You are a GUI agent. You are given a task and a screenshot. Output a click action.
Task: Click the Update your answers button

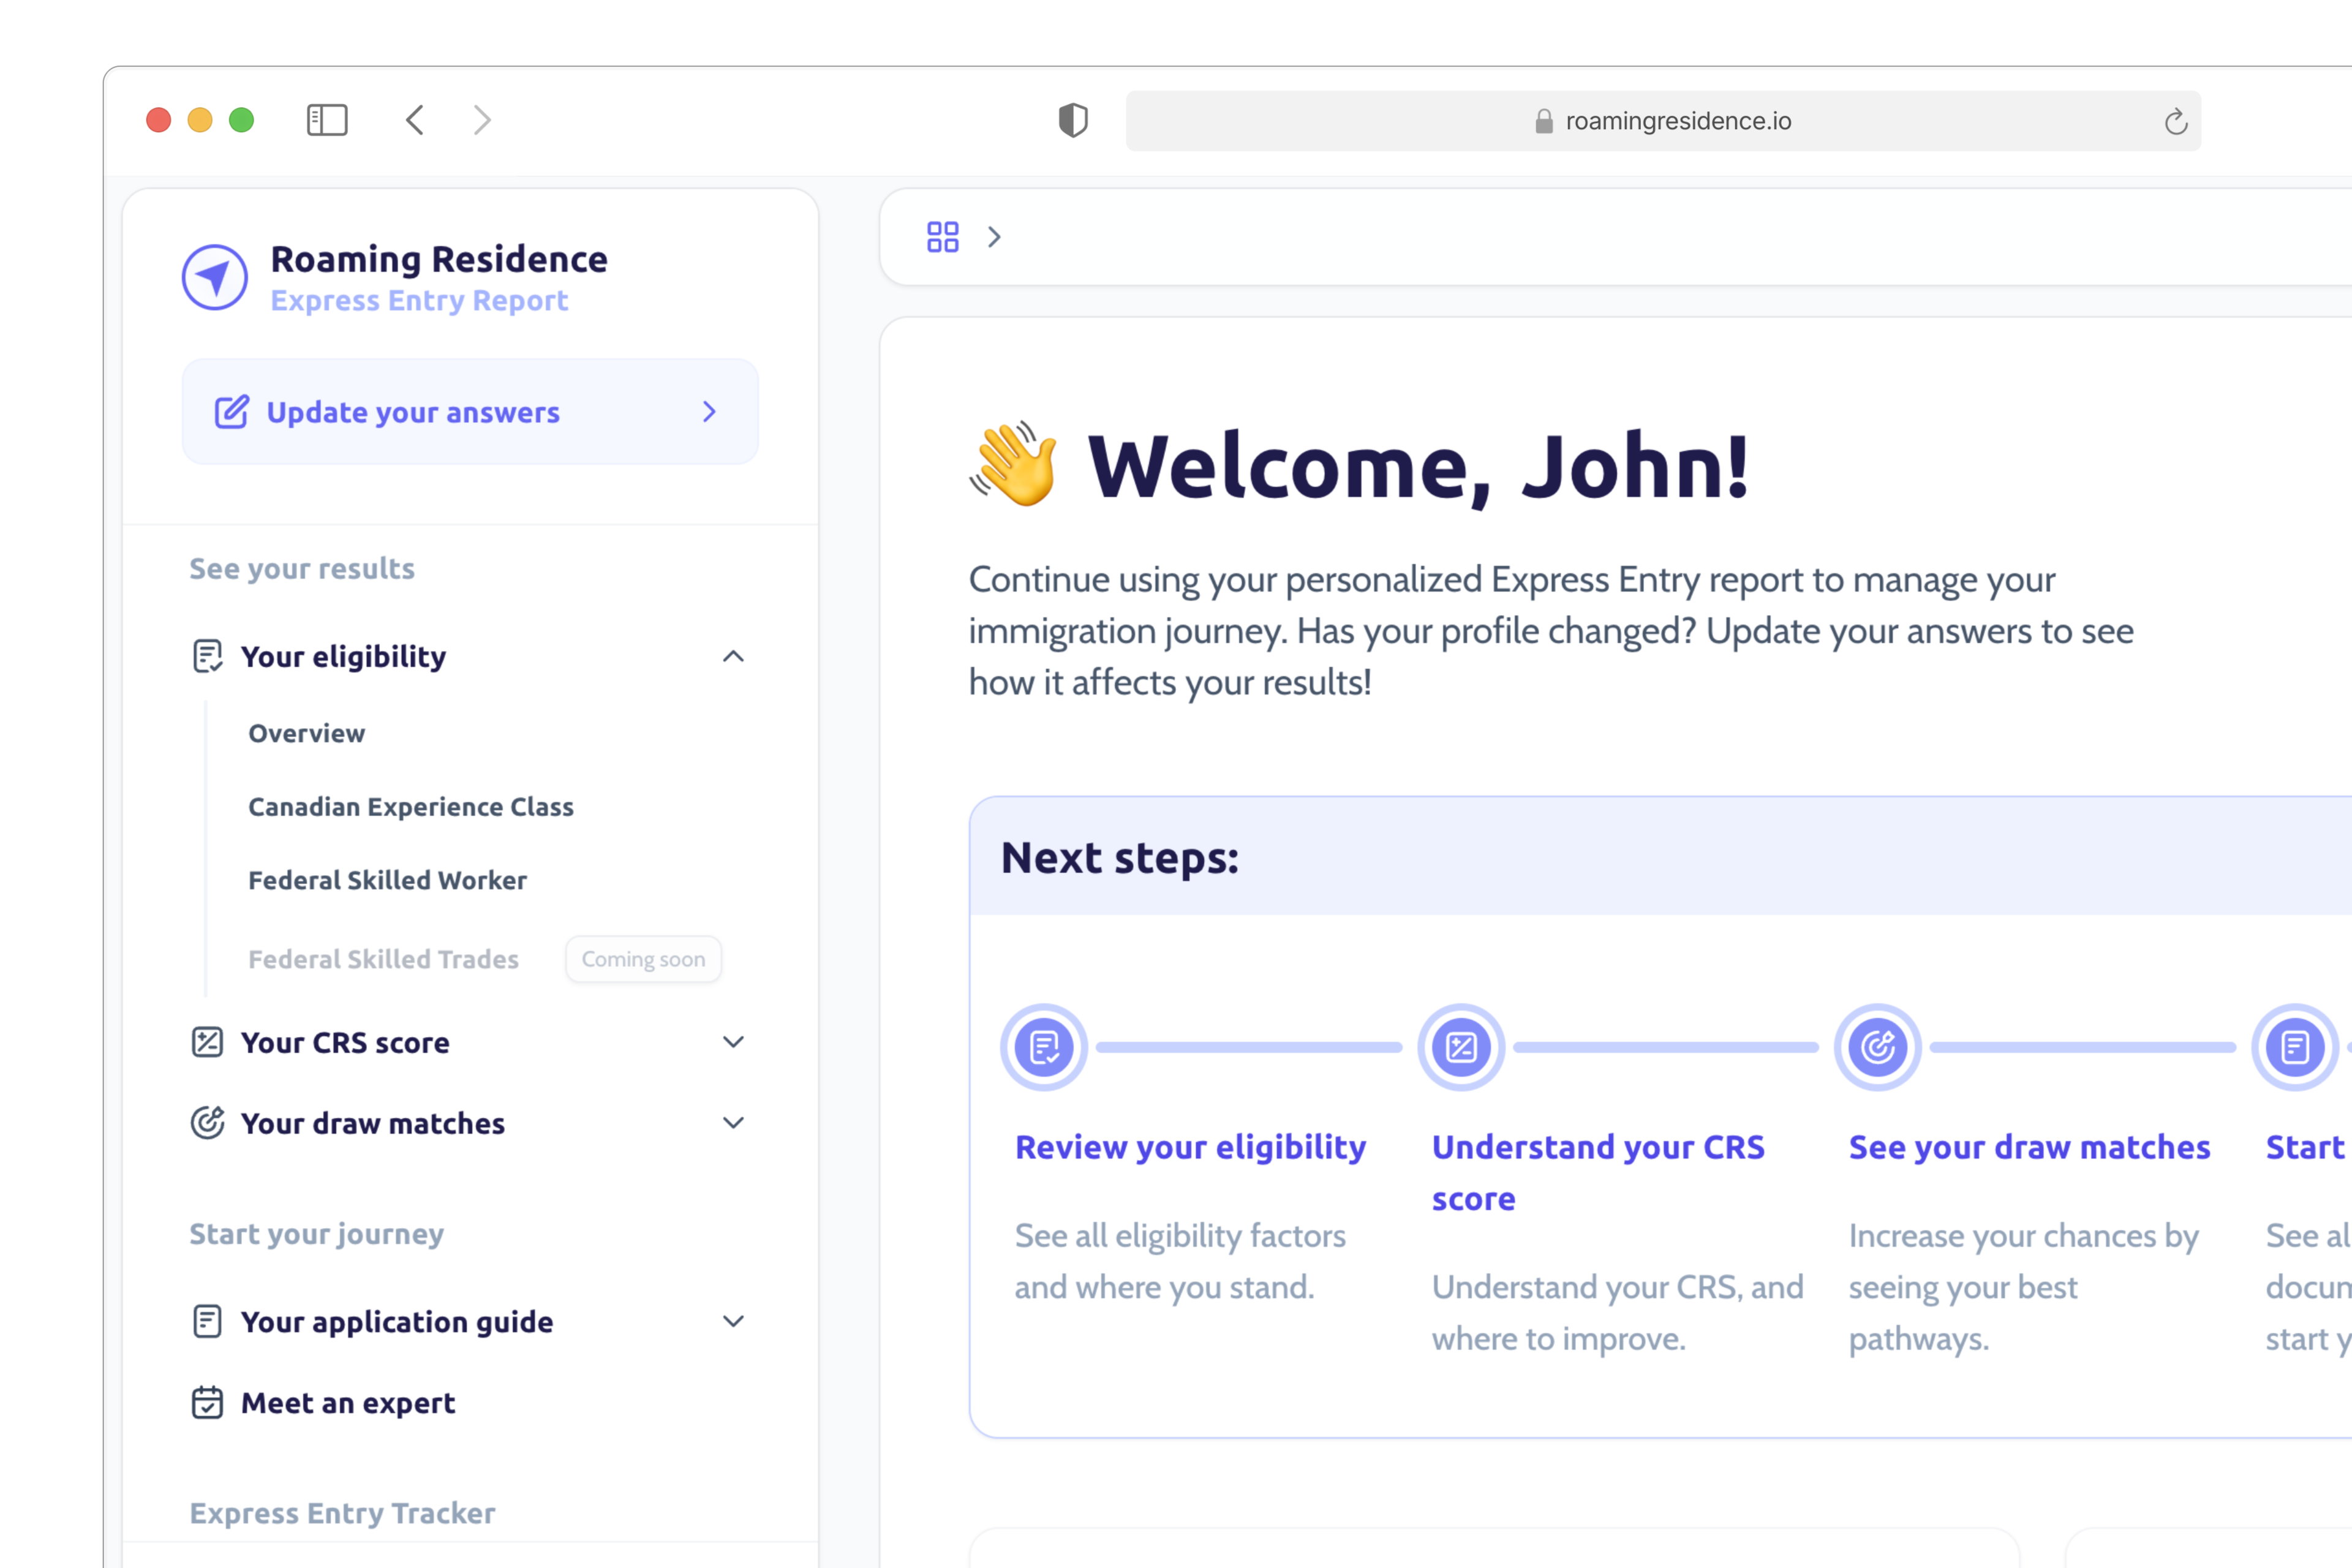click(x=470, y=412)
